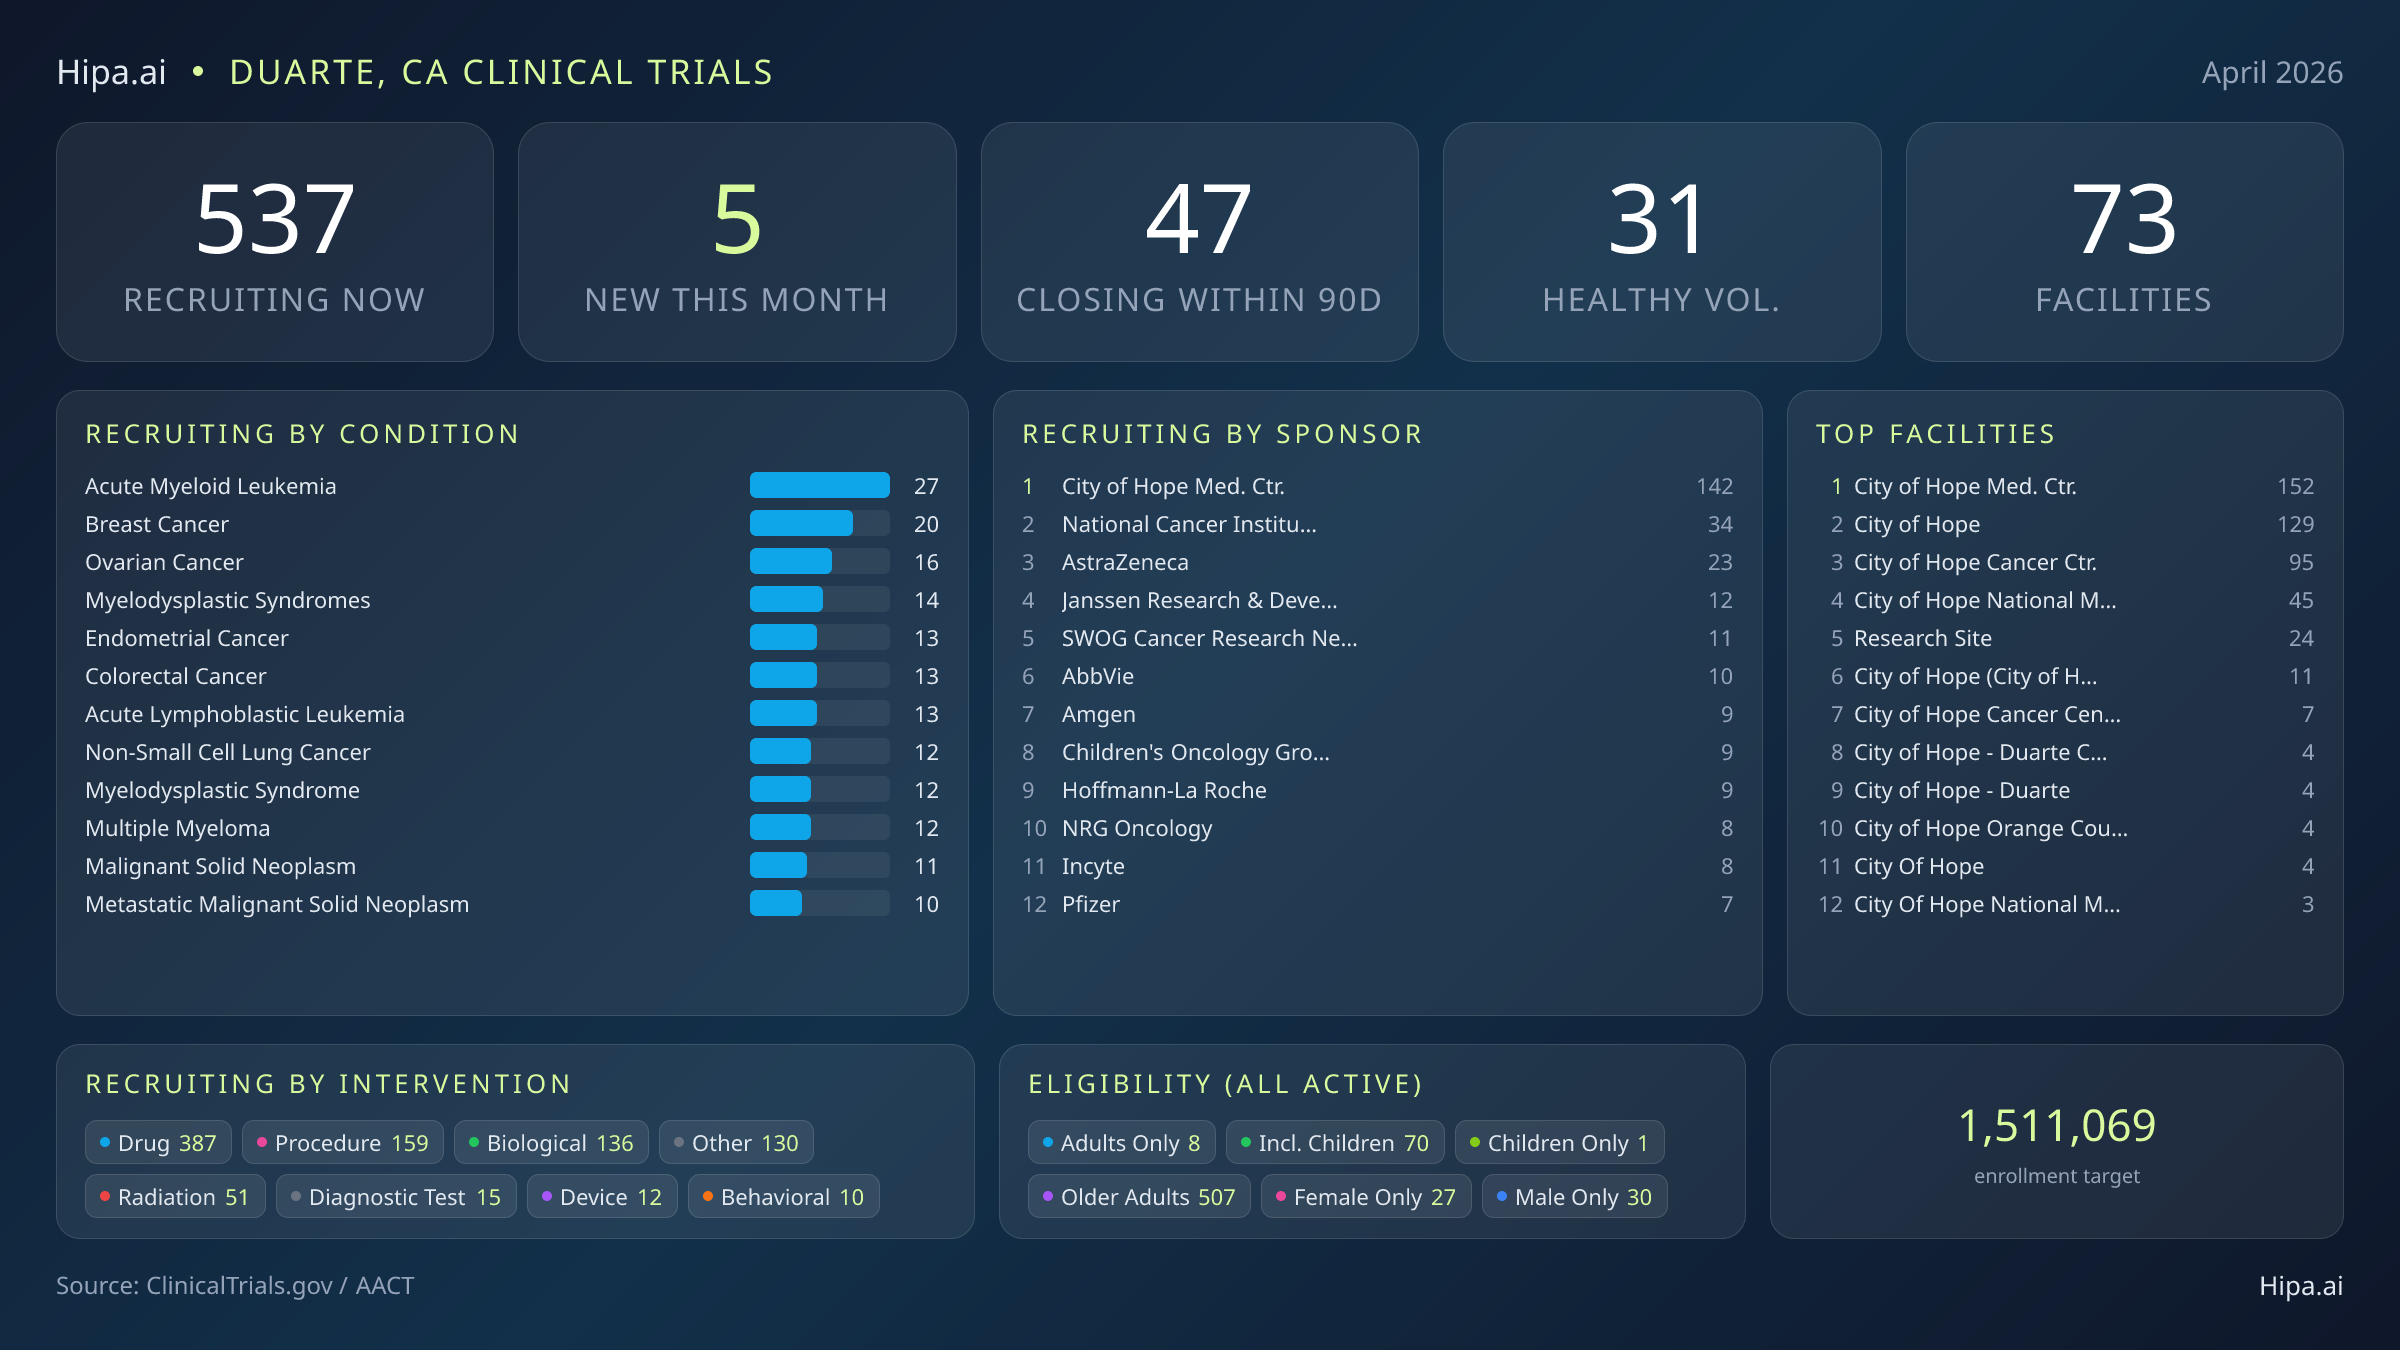
Task: Select the City of Hope (City of H... facility
Action: click(2065, 675)
